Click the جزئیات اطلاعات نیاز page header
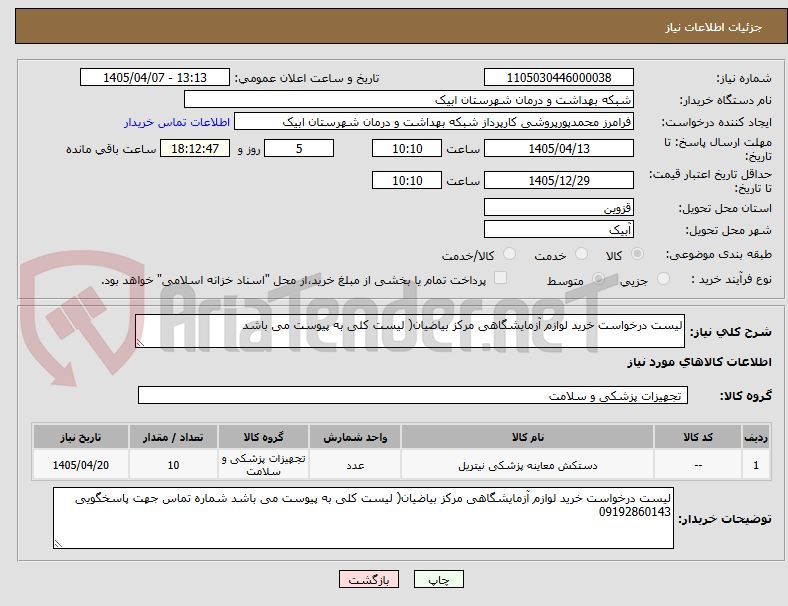 pyautogui.click(x=714, y=27)
